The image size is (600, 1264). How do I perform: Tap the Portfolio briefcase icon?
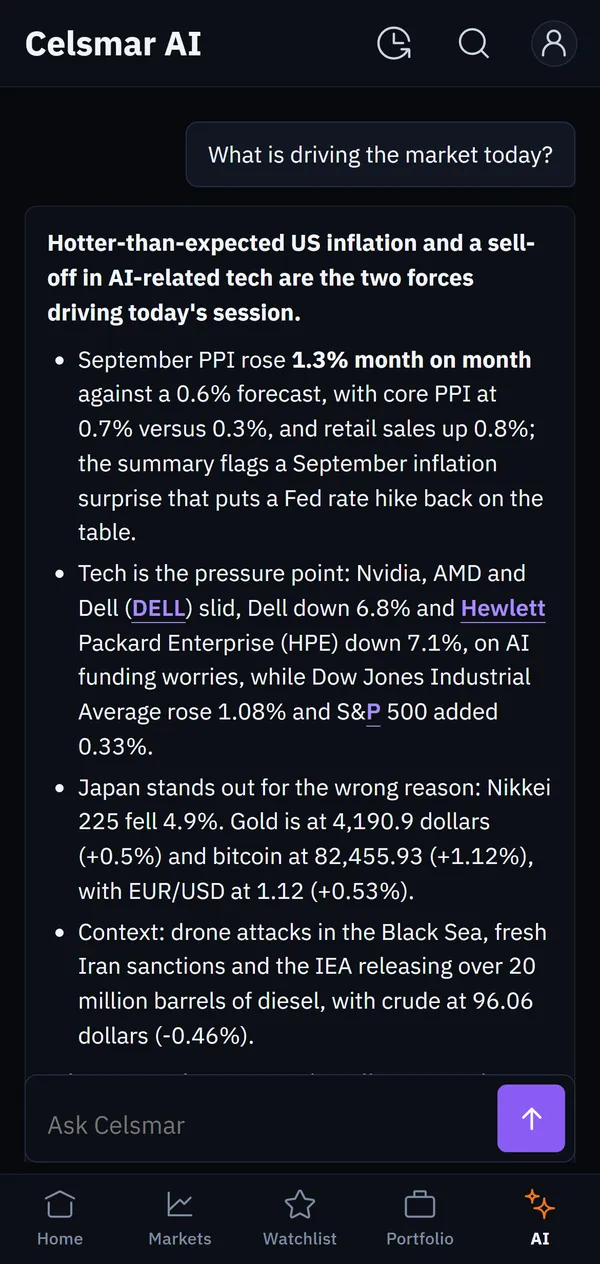pos(420,1204)
